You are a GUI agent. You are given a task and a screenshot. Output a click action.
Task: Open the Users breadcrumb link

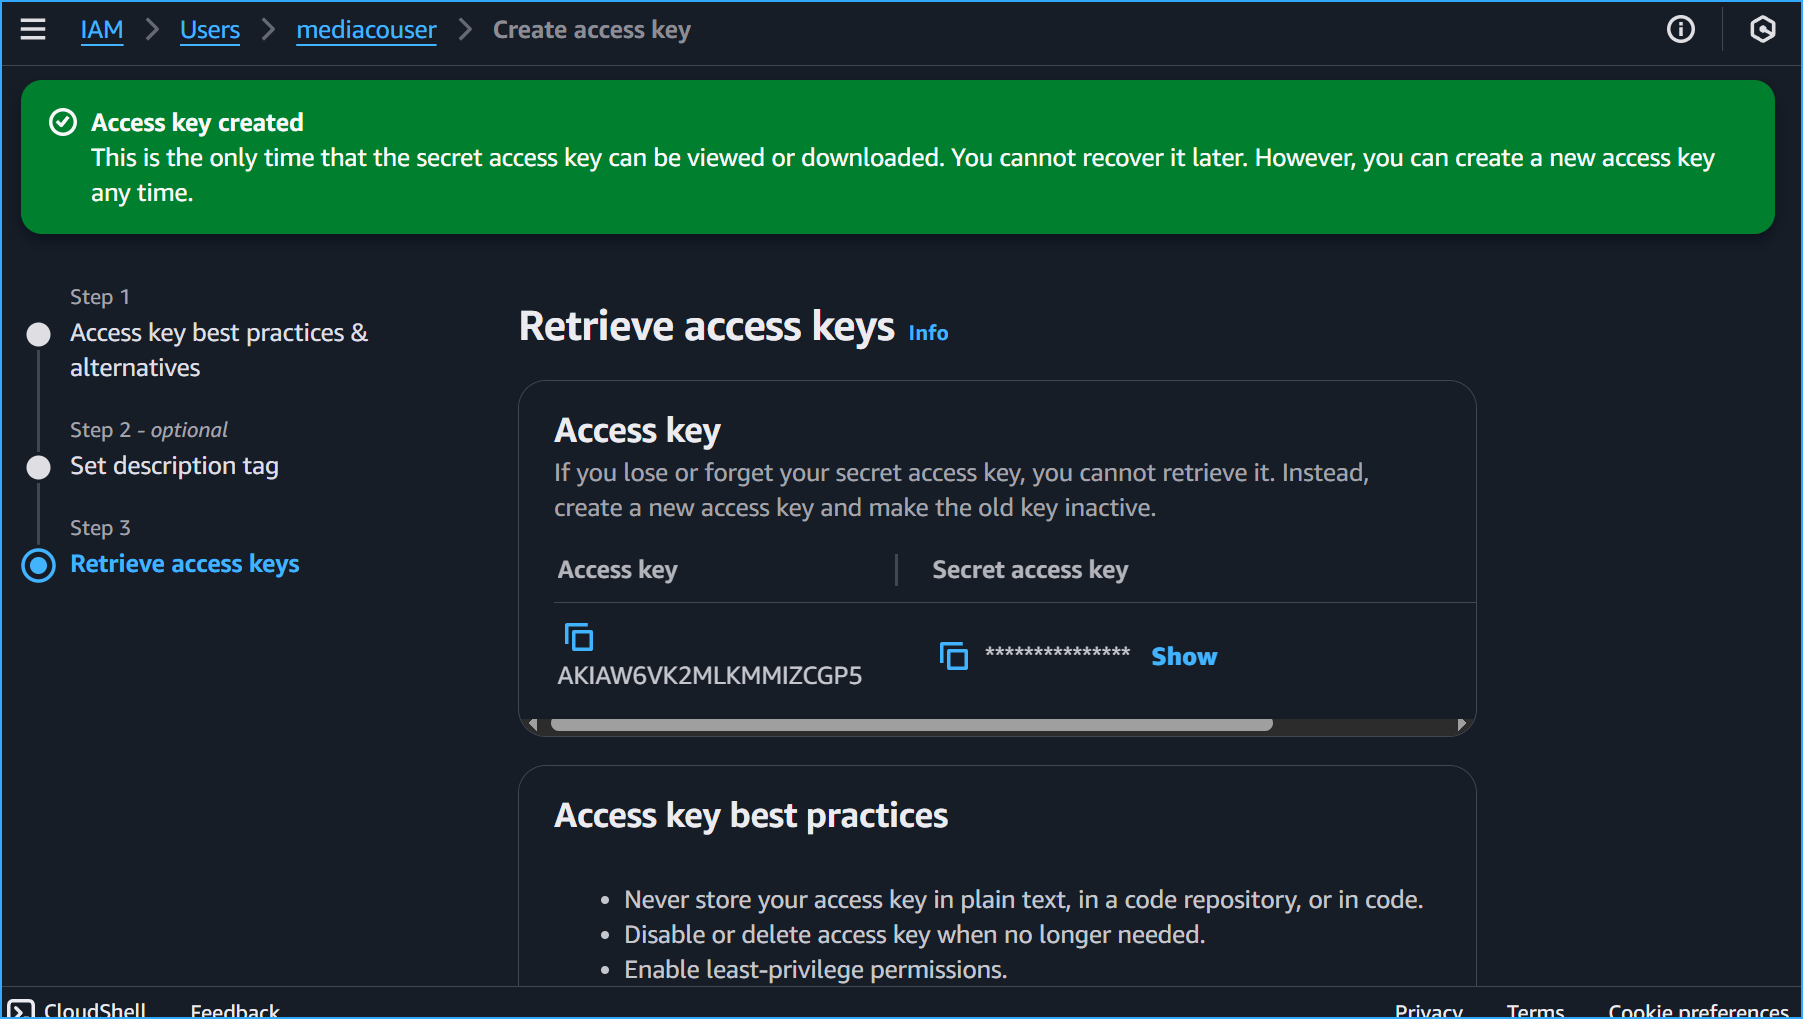coord(209,29)
